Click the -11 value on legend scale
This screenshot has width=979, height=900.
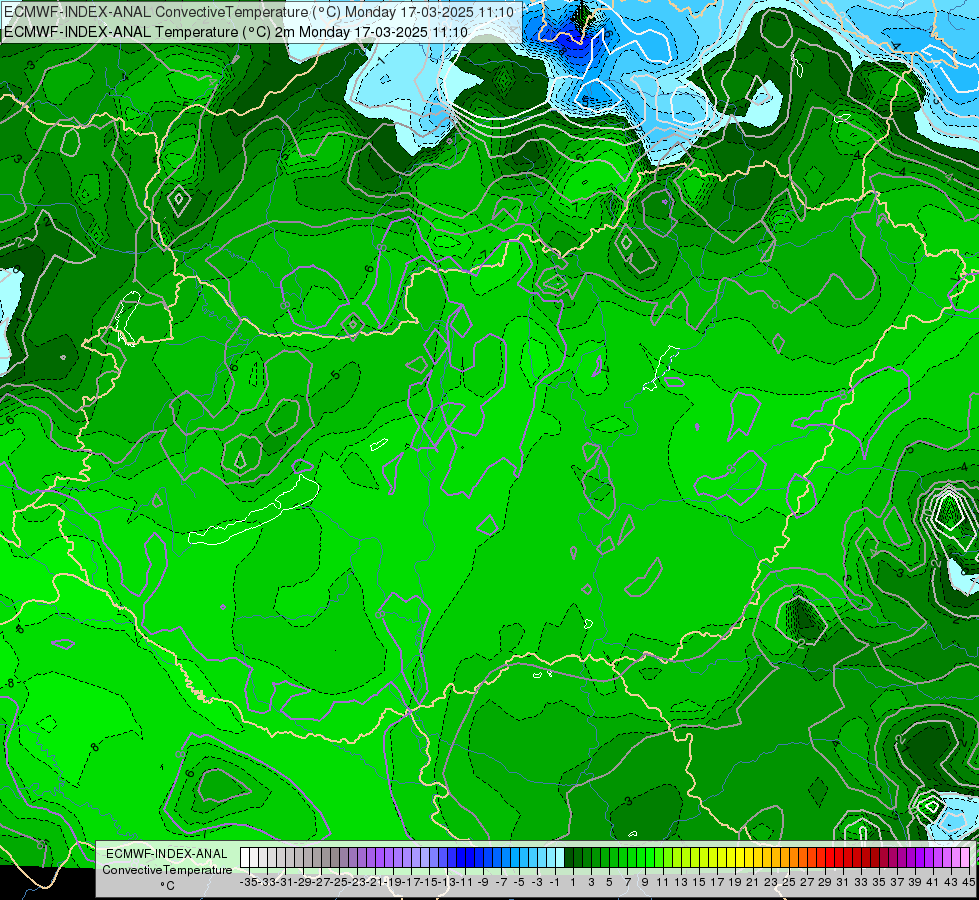[465, 882]
